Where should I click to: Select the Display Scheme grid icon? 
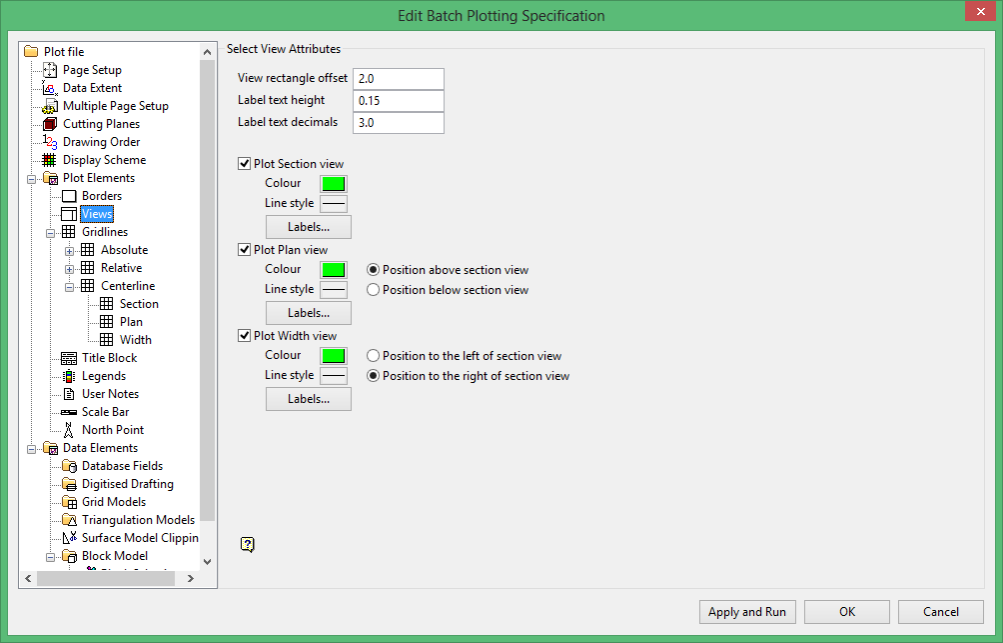[x=49, y=160]
